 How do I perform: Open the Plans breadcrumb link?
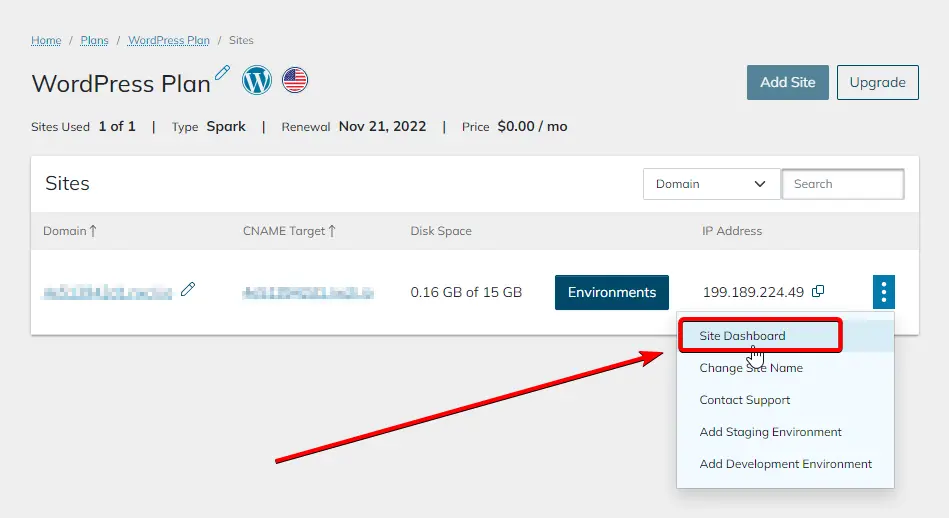click(x=94, y=41)
